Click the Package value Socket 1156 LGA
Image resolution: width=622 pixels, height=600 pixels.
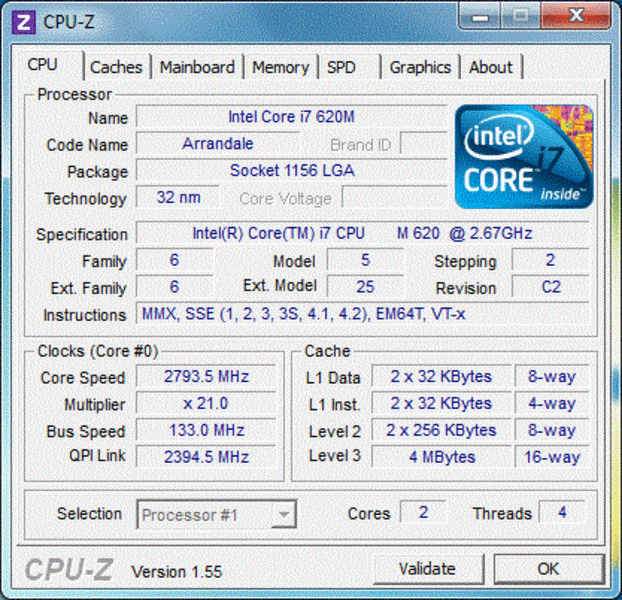click(292, 171)
